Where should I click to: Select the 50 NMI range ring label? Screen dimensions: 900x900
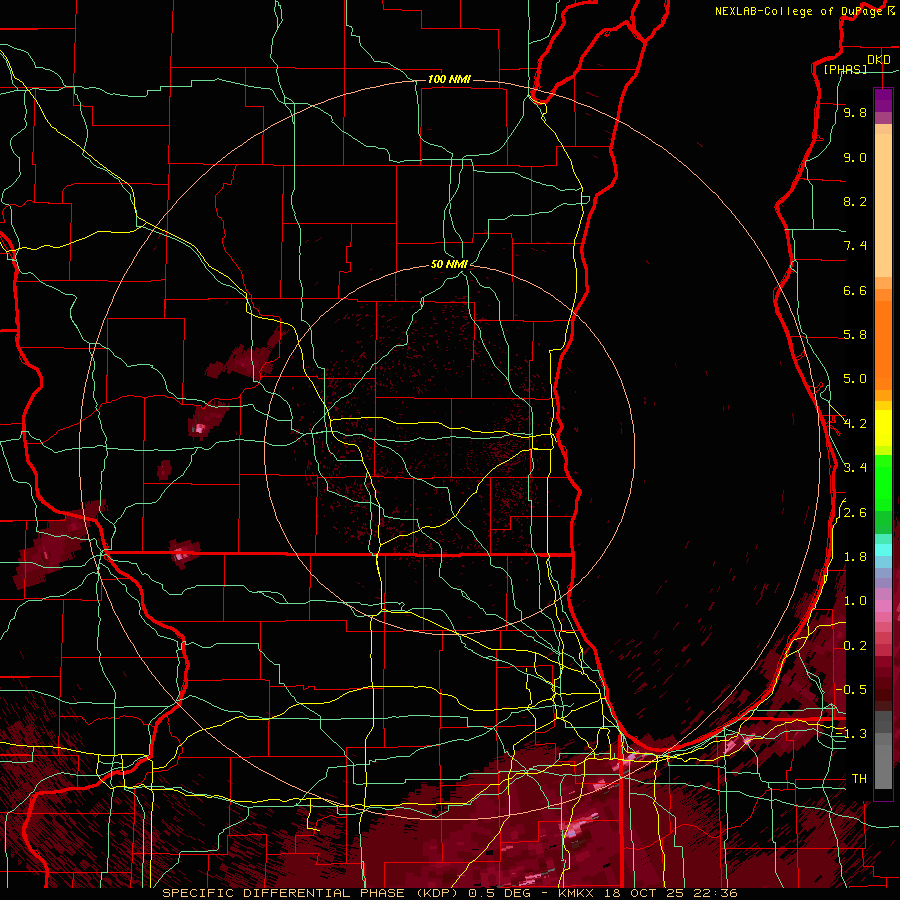pyautogui.click(x=449, y=264)
